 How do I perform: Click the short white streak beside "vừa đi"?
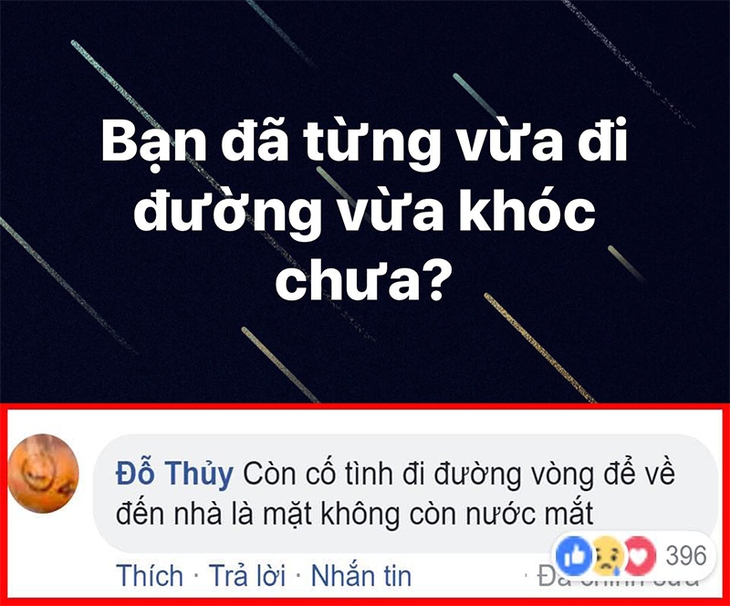tap(476, 96)
